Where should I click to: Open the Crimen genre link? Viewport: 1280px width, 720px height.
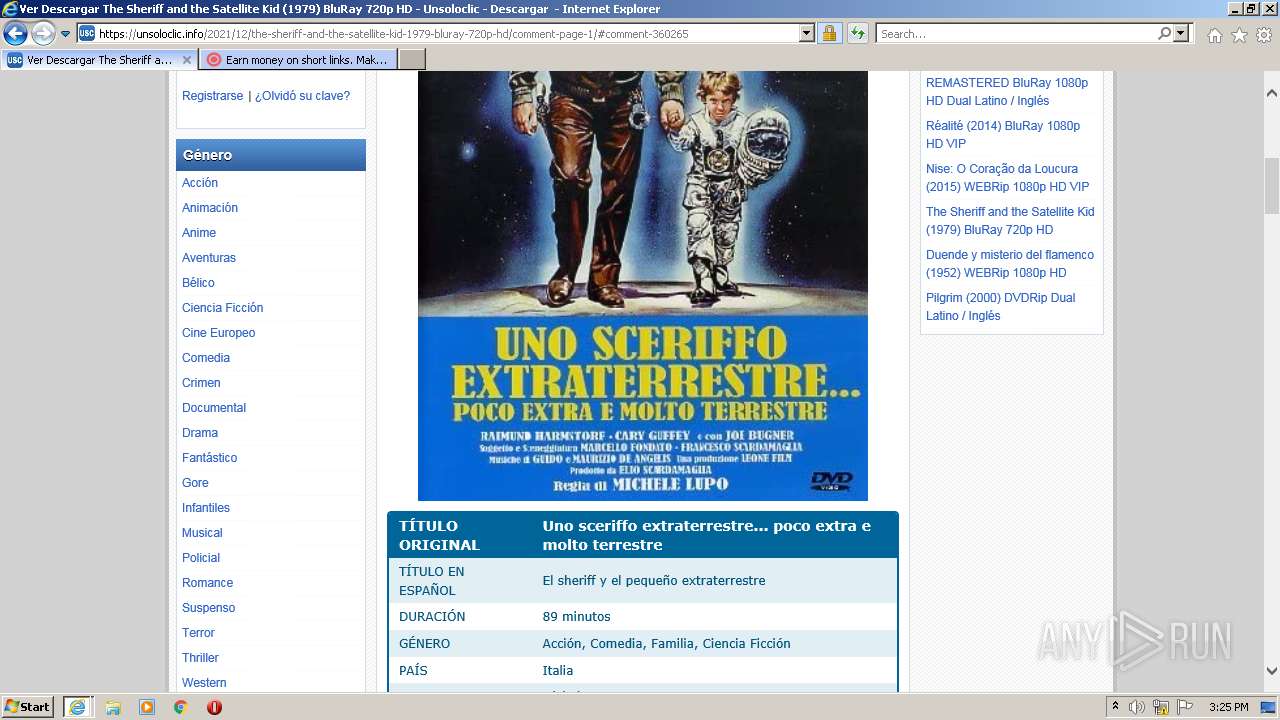pyautogui.click(x=201, y=383)
